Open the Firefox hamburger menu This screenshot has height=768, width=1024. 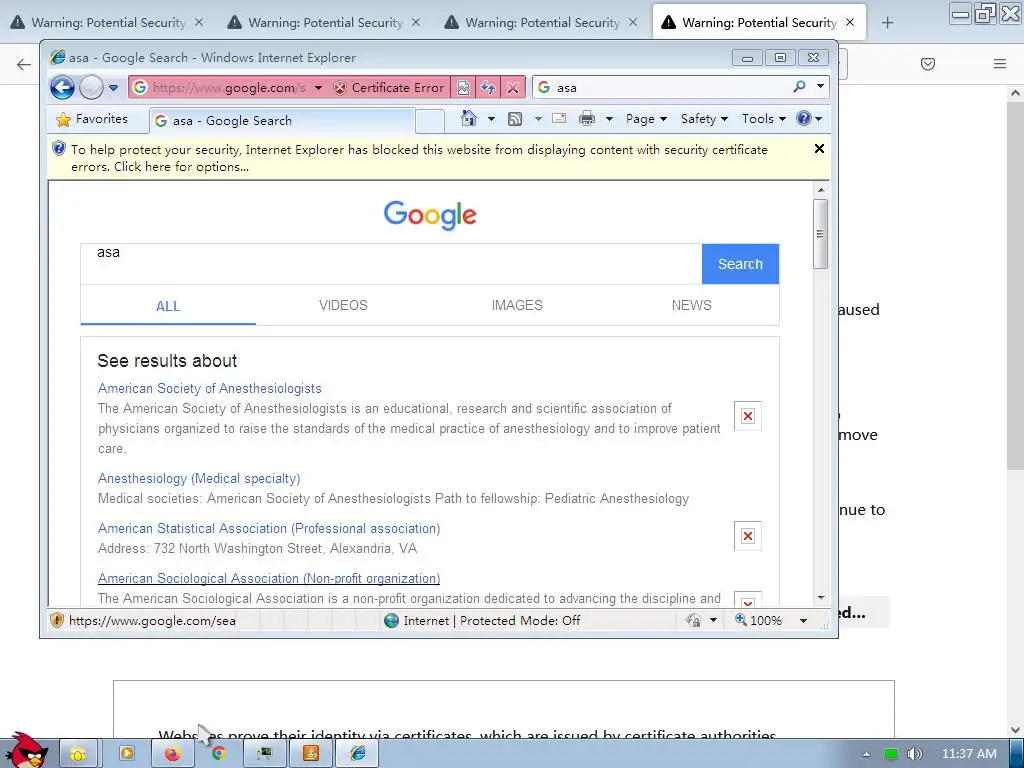(x=1000, y=64)
